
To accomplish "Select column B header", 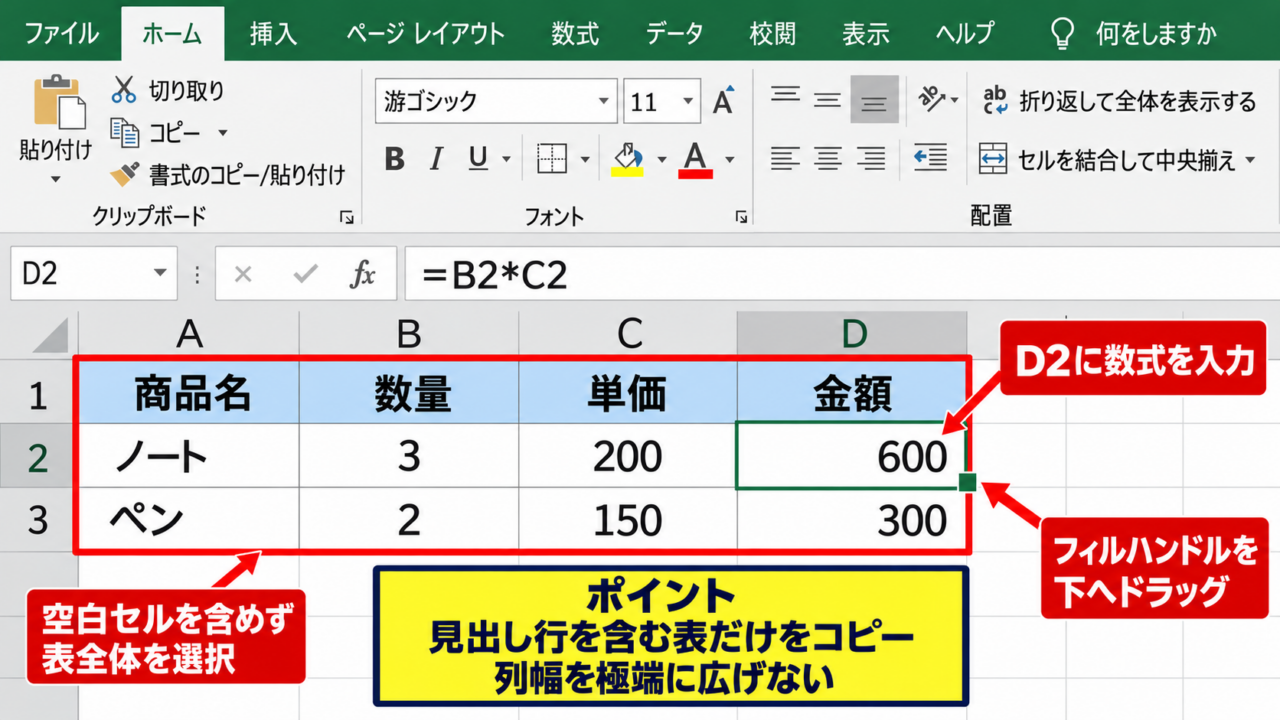I will [408, 334].
